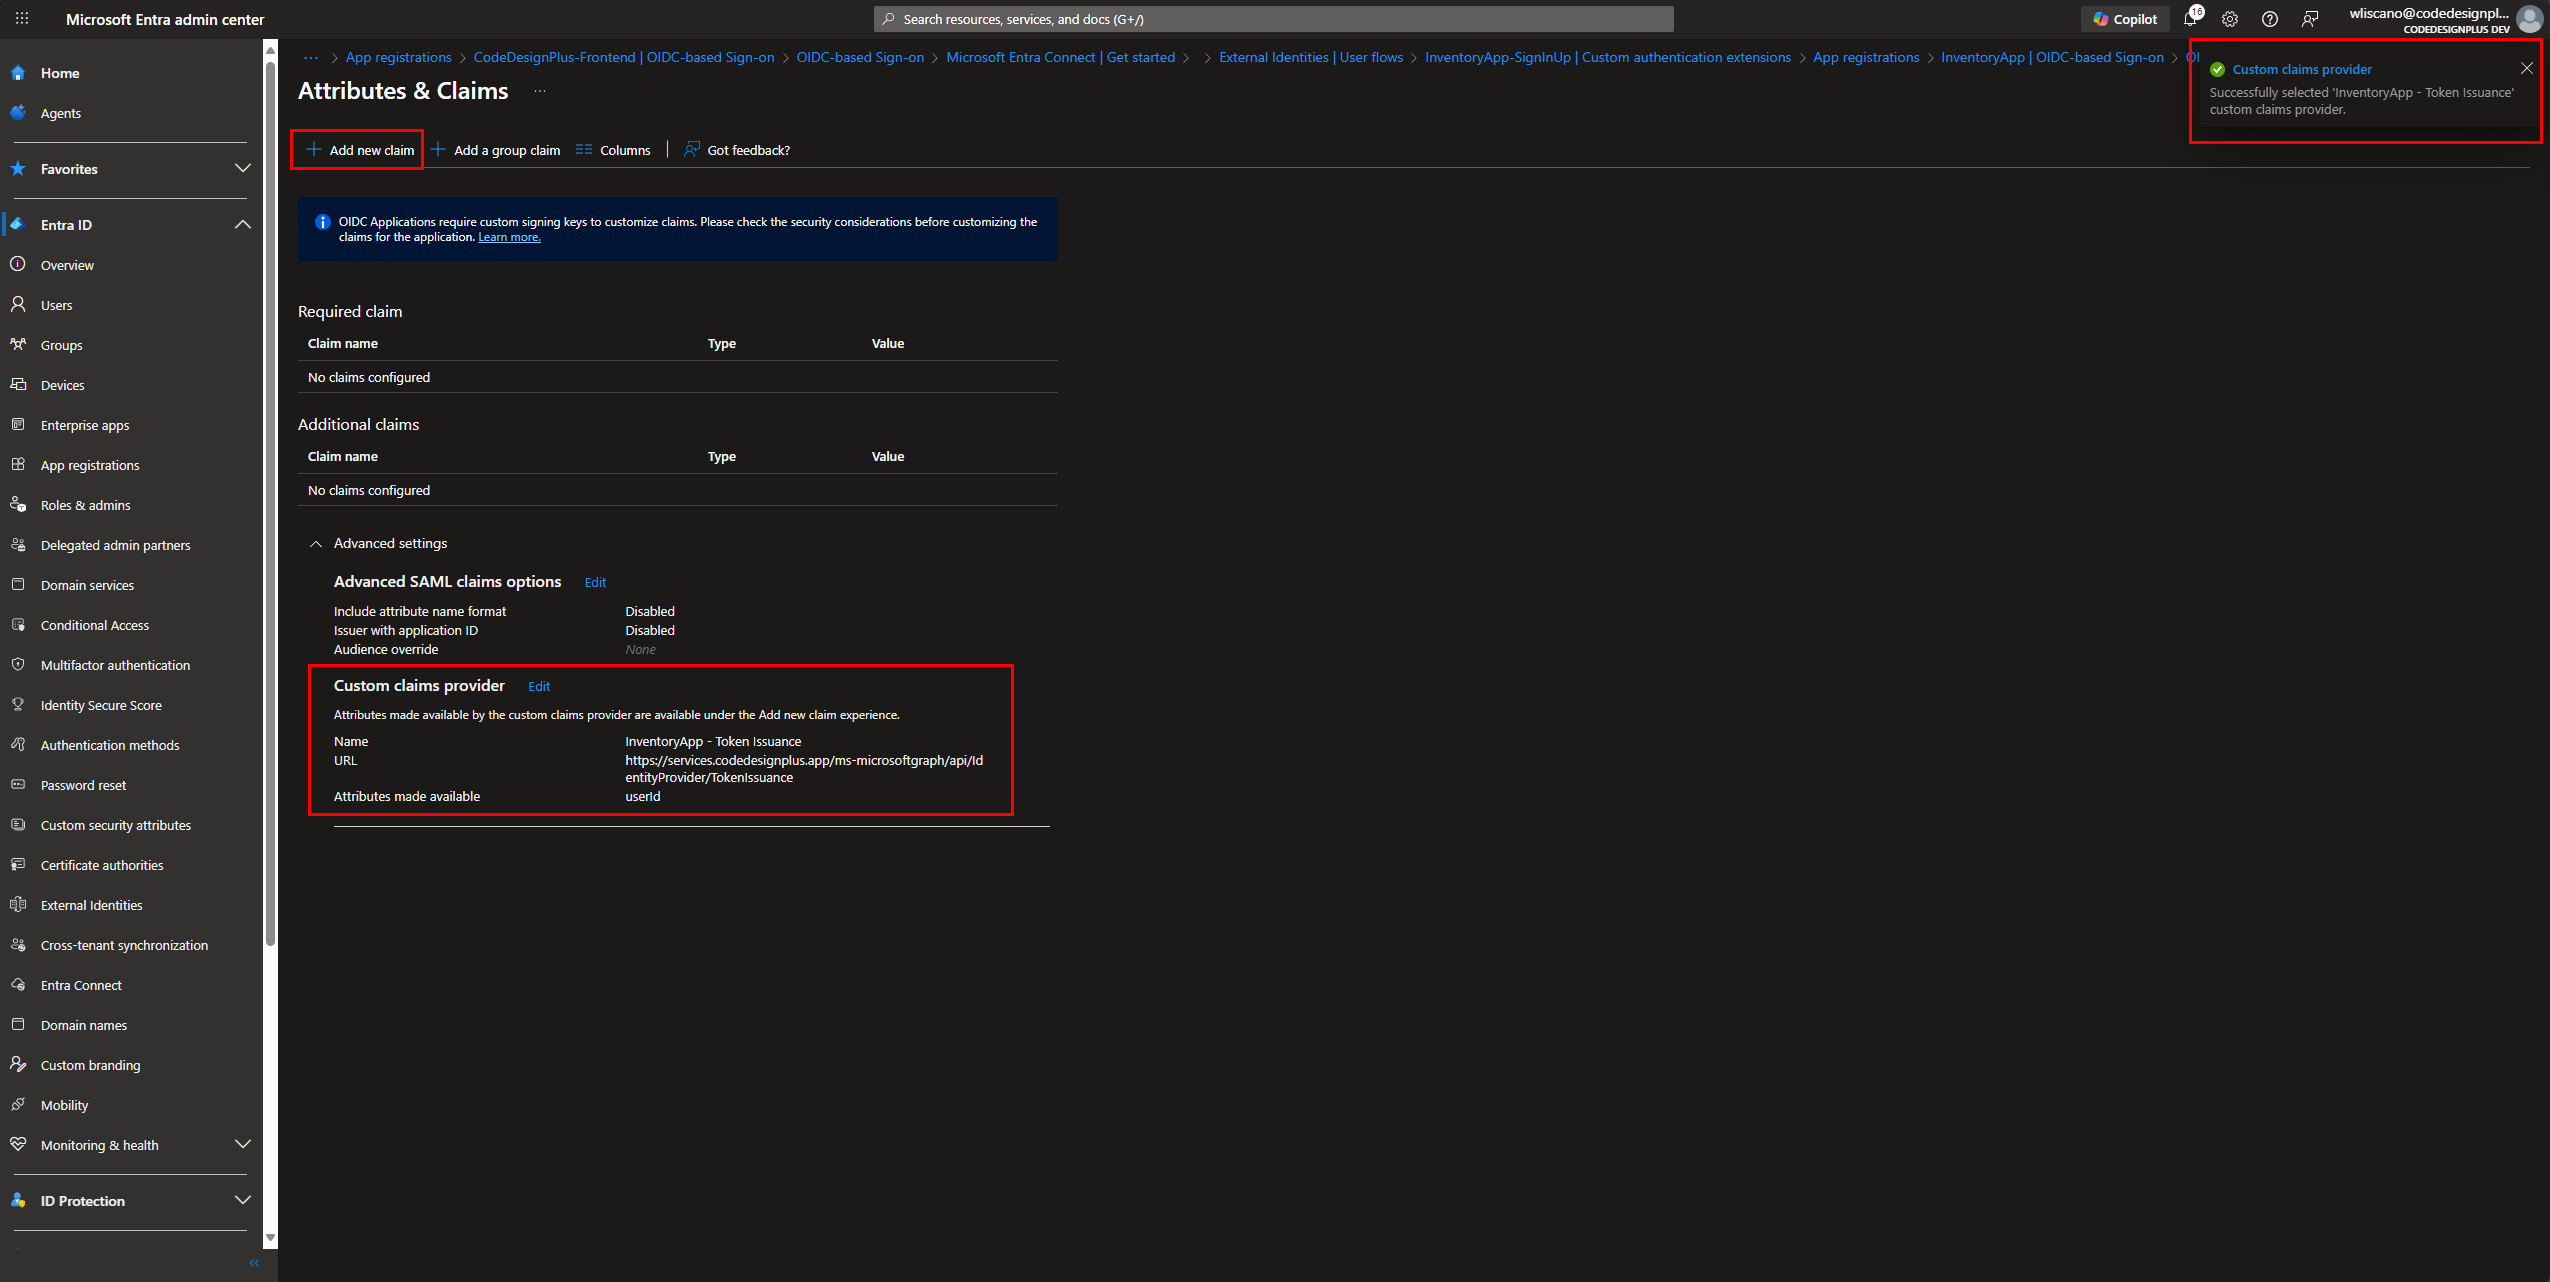This screenshot has height=1282, width=2550.
Task: Launch Copilot from the header
Action: 2125,19
